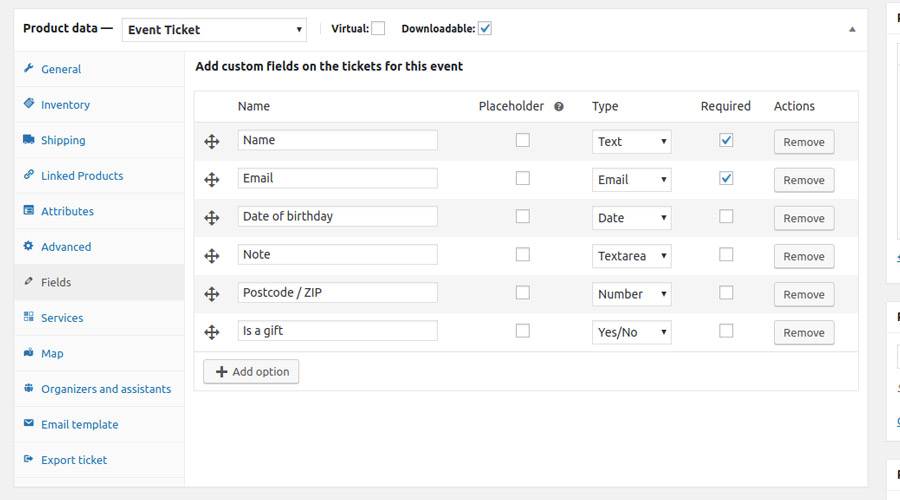Click the move handle beside Email field
The width and height of the screenshot is (900, 500).
(x=212, y=180)
